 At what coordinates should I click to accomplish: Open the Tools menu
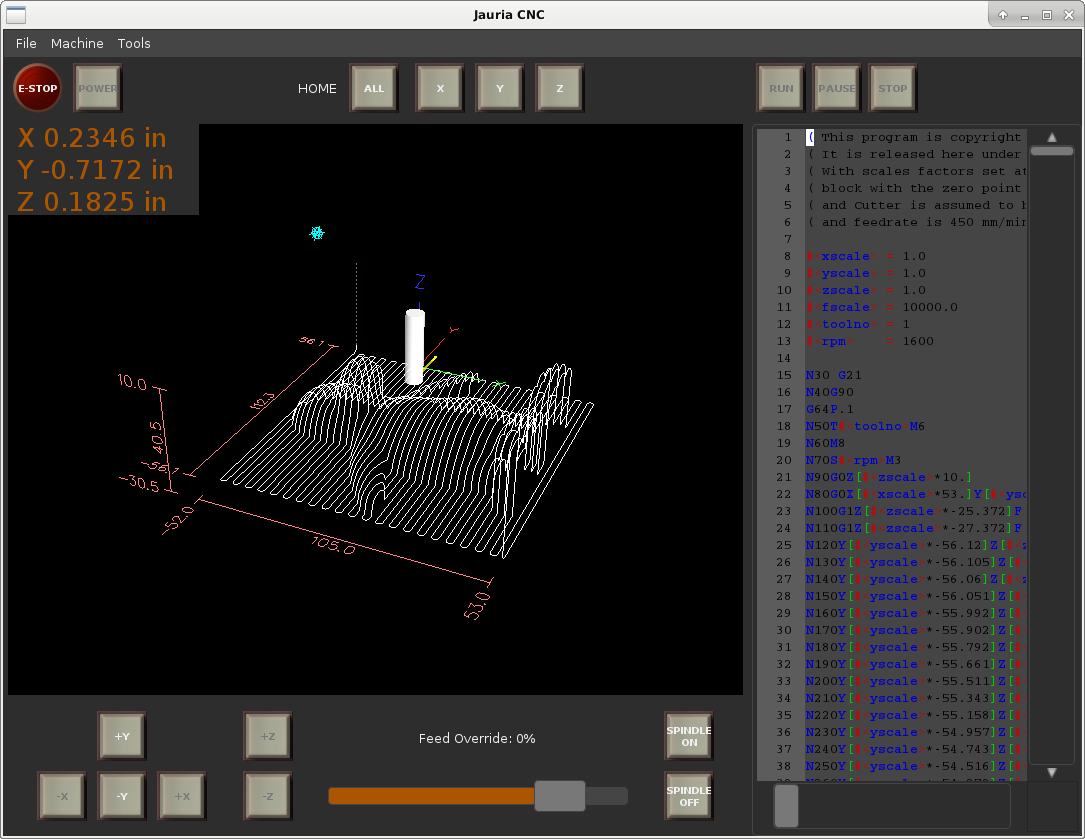(x=134, y=43)
